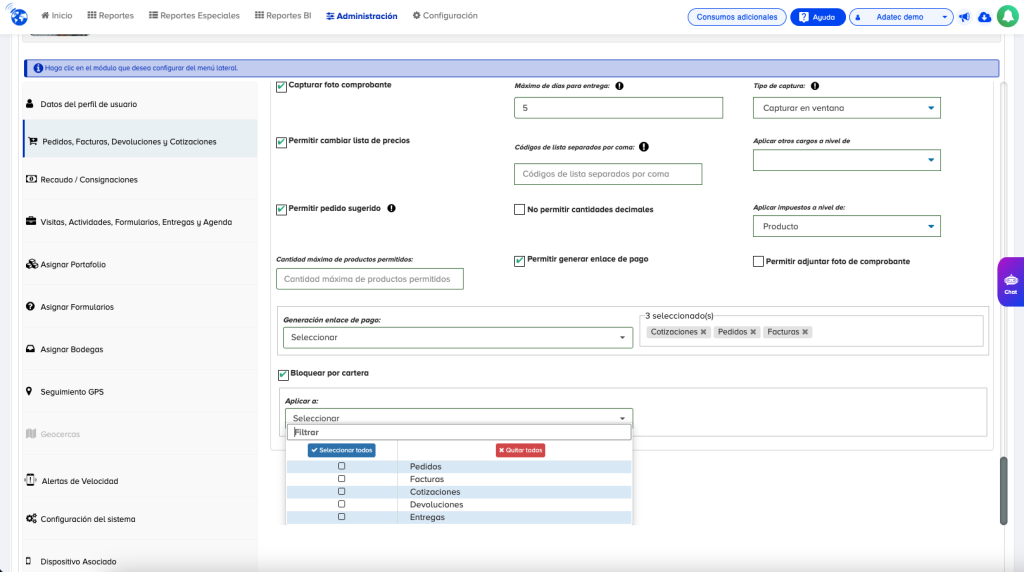
Task: Open the Chat widget
Action: (1010, 282)
